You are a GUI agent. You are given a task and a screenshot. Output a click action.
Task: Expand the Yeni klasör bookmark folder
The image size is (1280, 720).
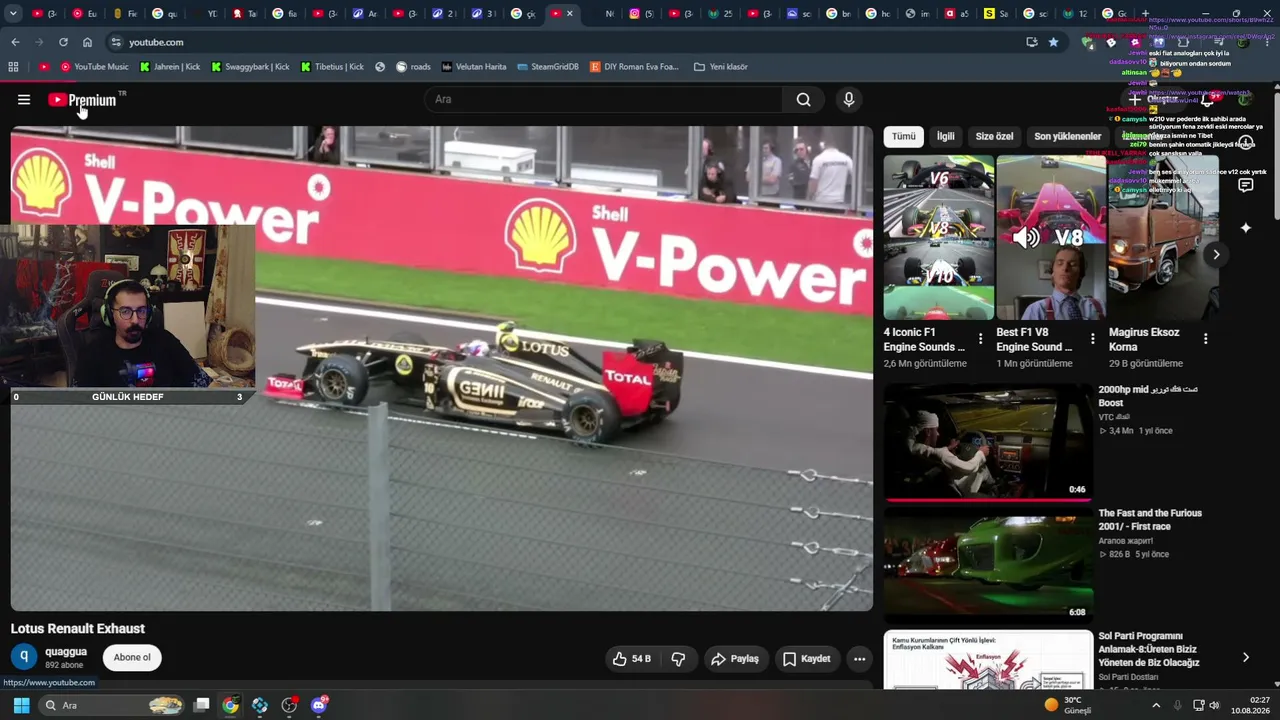click(720, 67)
